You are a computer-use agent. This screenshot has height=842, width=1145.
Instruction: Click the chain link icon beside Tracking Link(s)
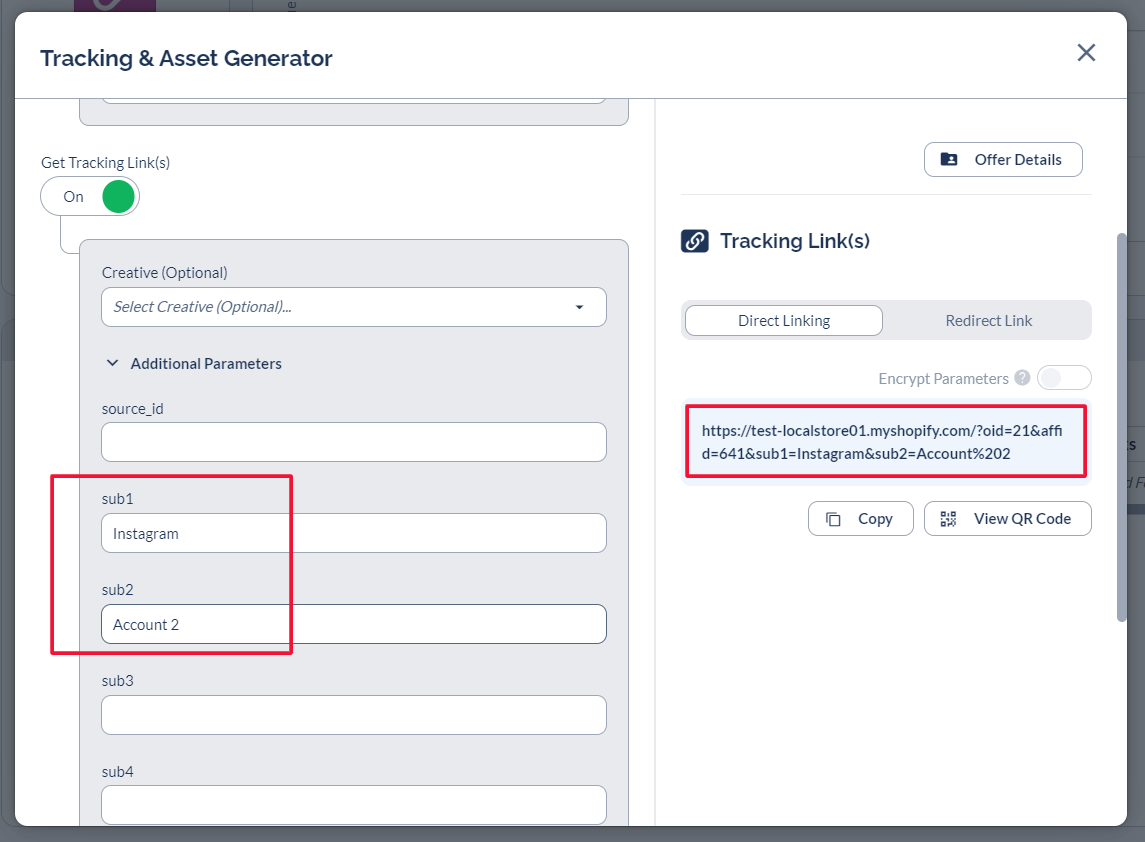coord(695,241)
